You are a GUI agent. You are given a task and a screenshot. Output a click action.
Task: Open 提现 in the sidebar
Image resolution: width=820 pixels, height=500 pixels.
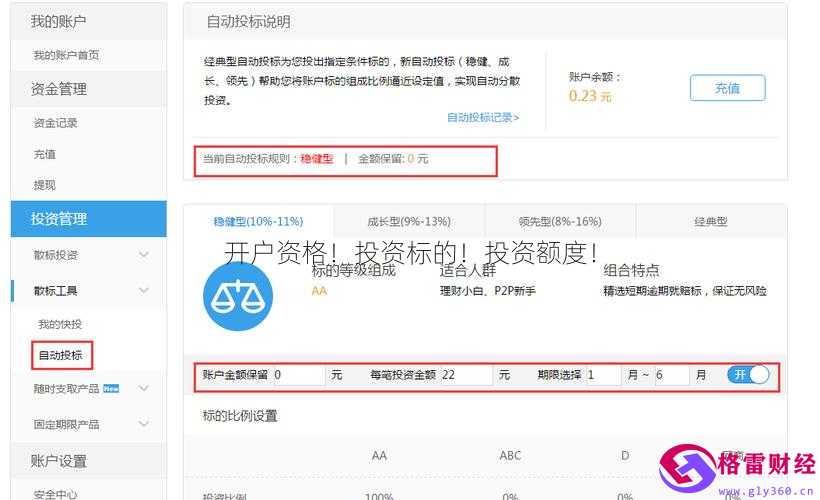point(44,185)
